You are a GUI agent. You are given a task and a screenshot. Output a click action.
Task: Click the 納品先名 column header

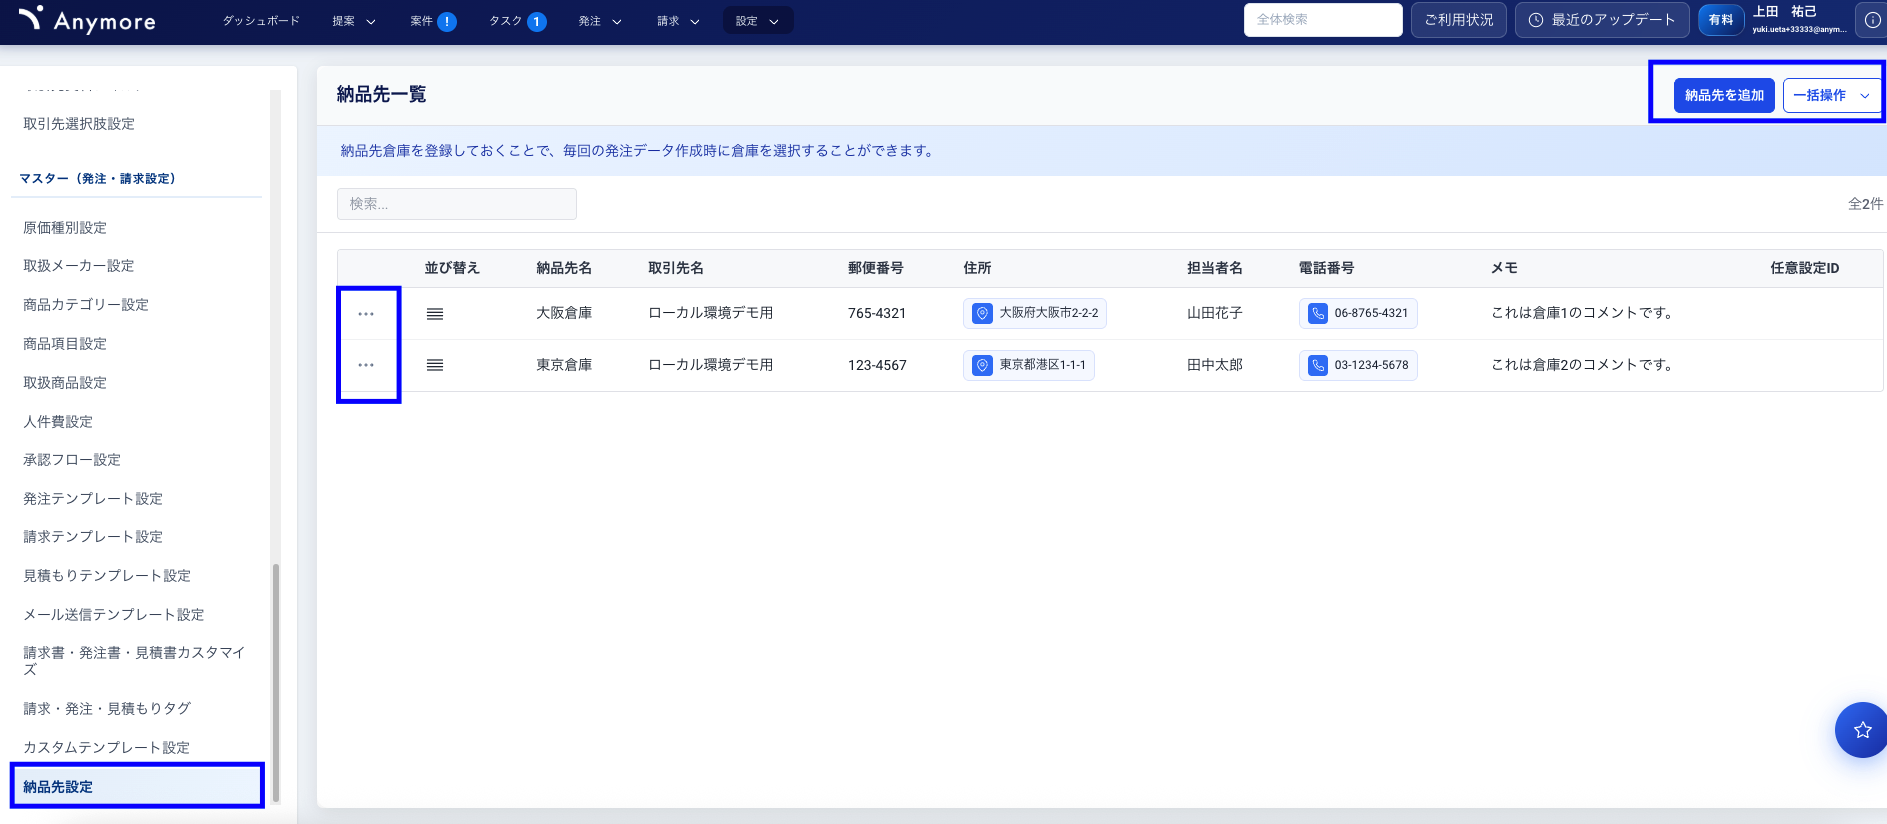click(x=564, y=268)
